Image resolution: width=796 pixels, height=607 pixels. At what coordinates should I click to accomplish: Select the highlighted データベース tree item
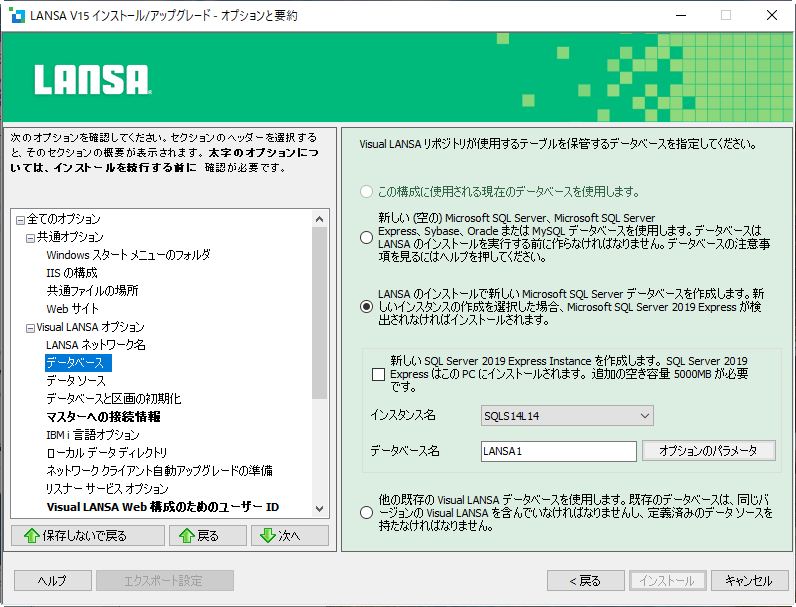[78, 363]
